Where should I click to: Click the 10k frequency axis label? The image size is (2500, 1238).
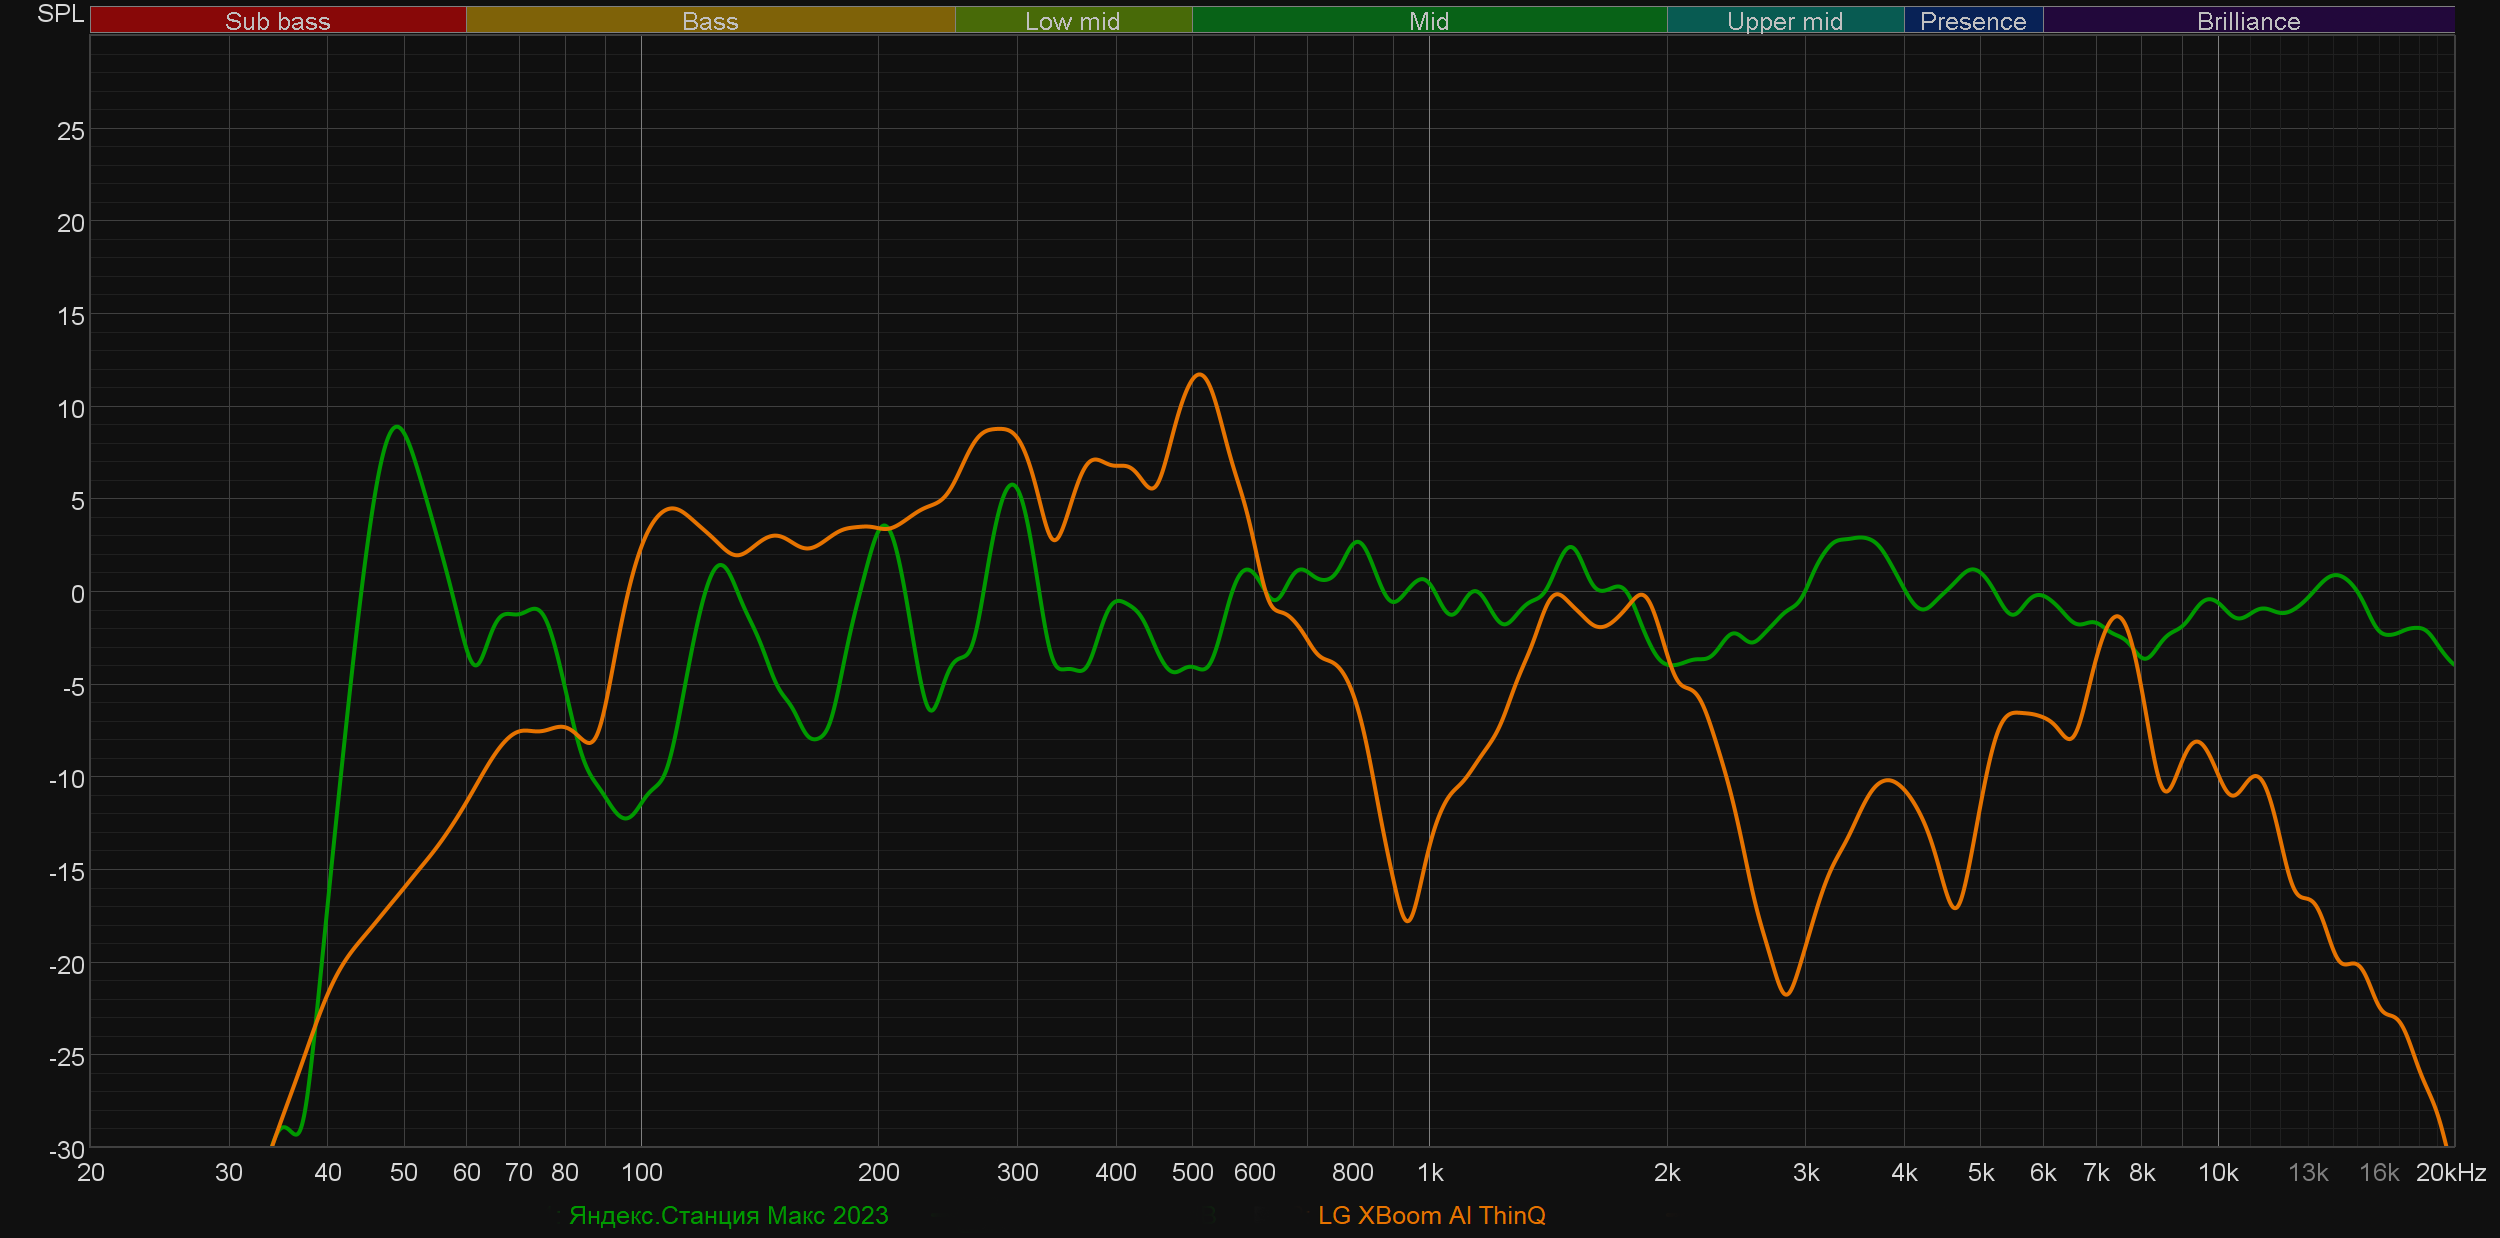point(2218,1172)
